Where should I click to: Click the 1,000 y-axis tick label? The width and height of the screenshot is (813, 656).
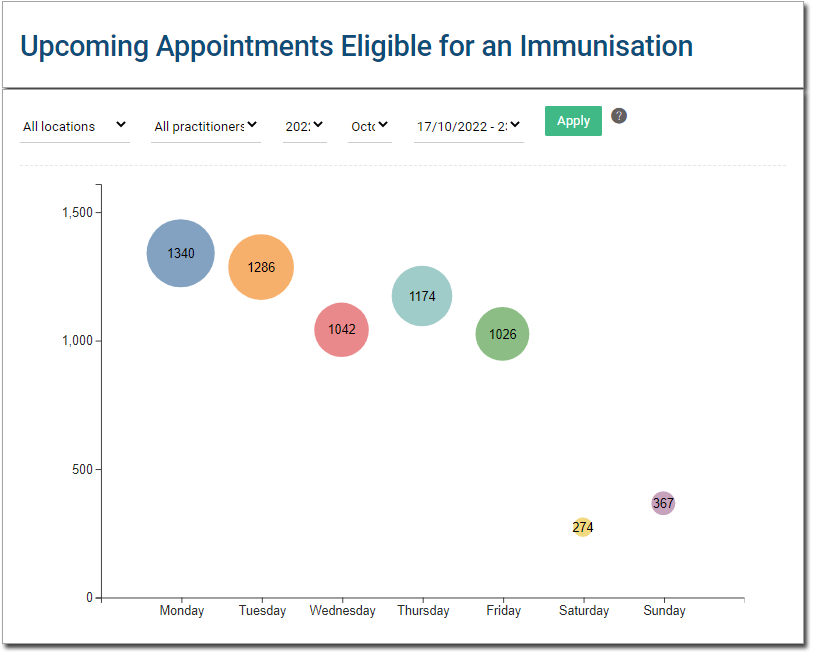76,341
